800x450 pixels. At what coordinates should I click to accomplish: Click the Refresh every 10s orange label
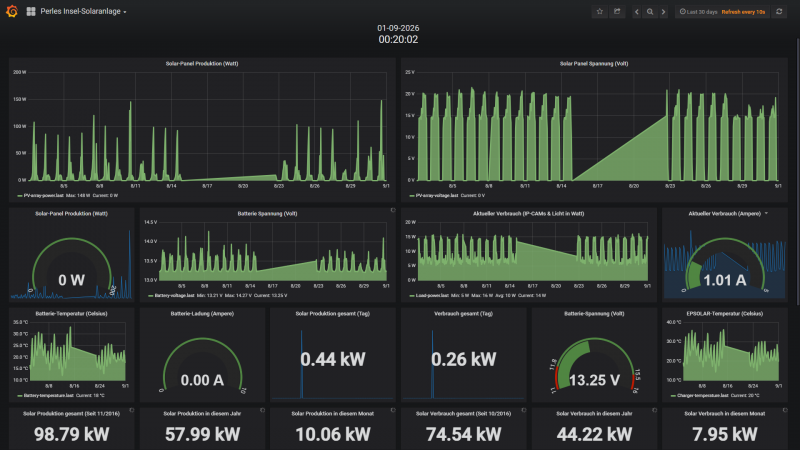[x=743, y=12]
